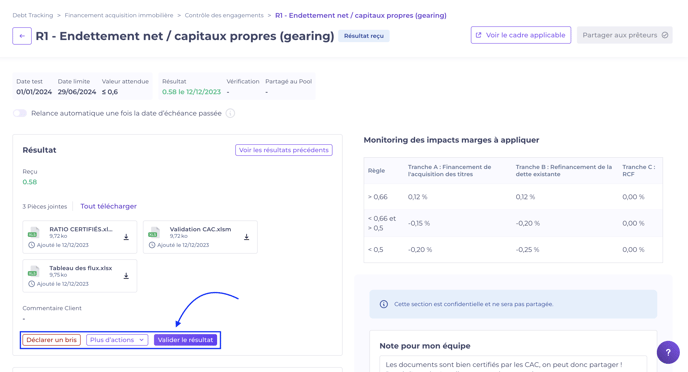The height and width of the screenshot is (372, 688).
Task: Click Partager aux prêteurs button
Action: [625, 35]
